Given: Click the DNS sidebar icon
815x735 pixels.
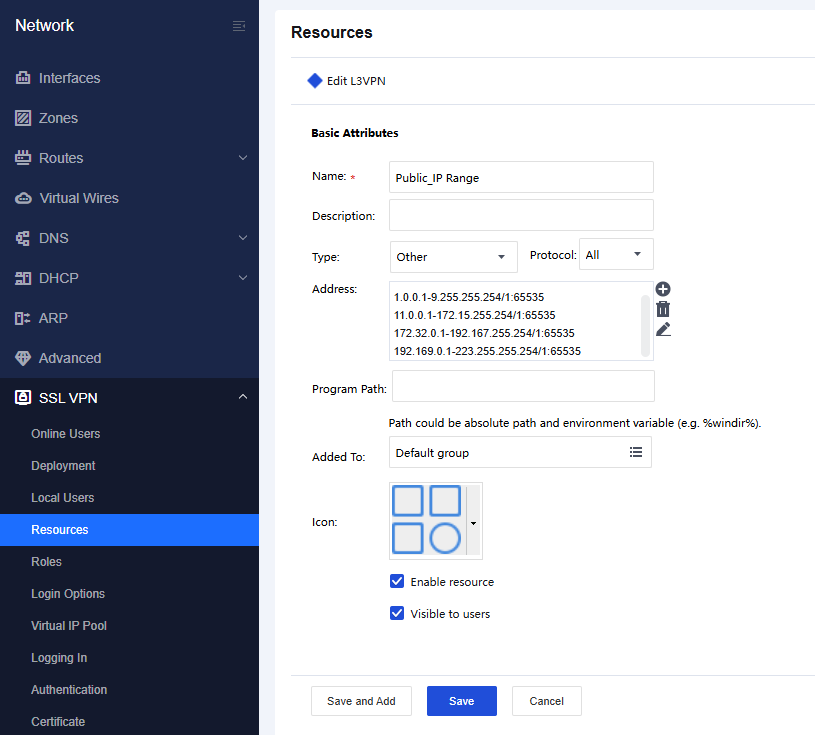Looking at the screenshot, I should pos(23,238).
